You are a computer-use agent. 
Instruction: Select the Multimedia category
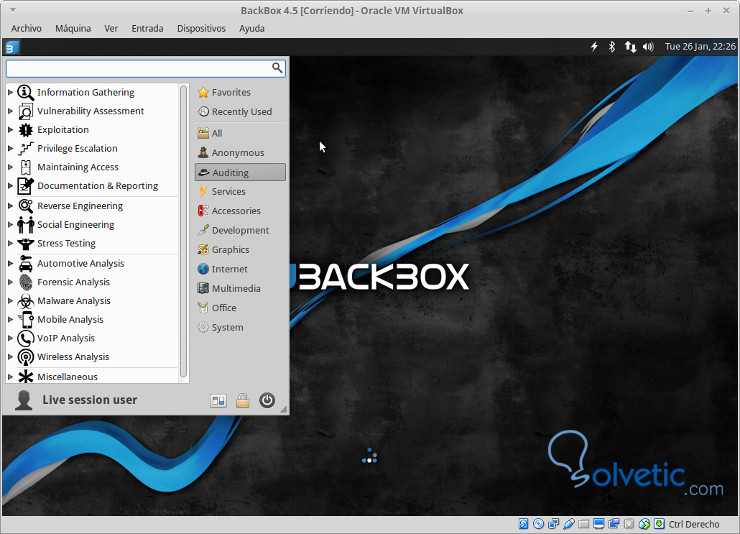[240, 288]
